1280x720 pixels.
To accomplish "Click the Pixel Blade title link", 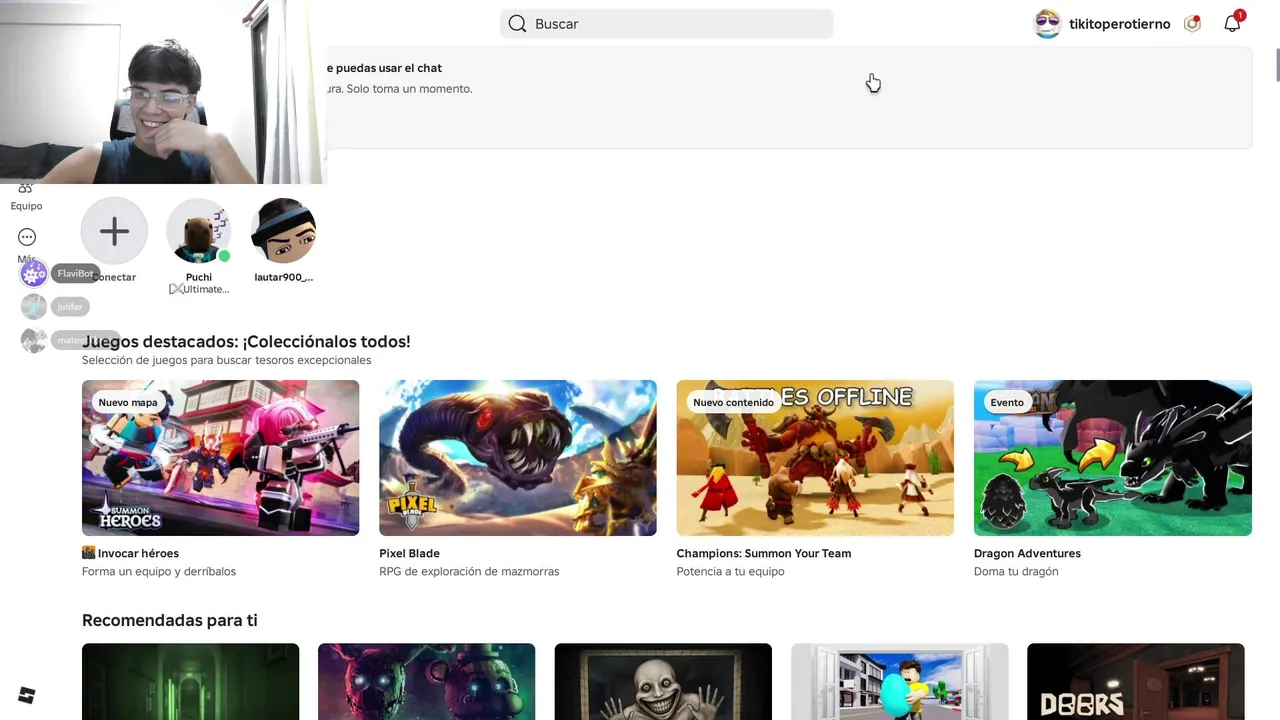I will (409, 553).
